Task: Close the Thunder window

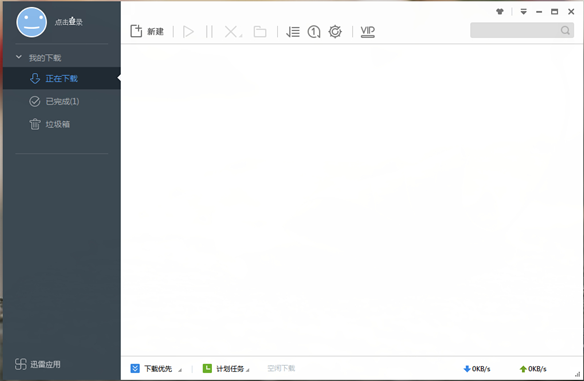Action: point(571,12)
